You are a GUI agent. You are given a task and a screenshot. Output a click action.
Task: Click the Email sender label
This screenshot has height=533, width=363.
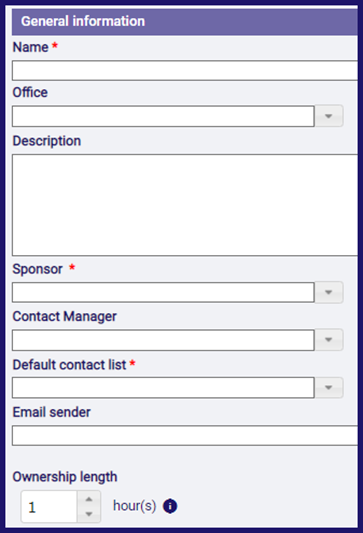[x=52, y=412]
